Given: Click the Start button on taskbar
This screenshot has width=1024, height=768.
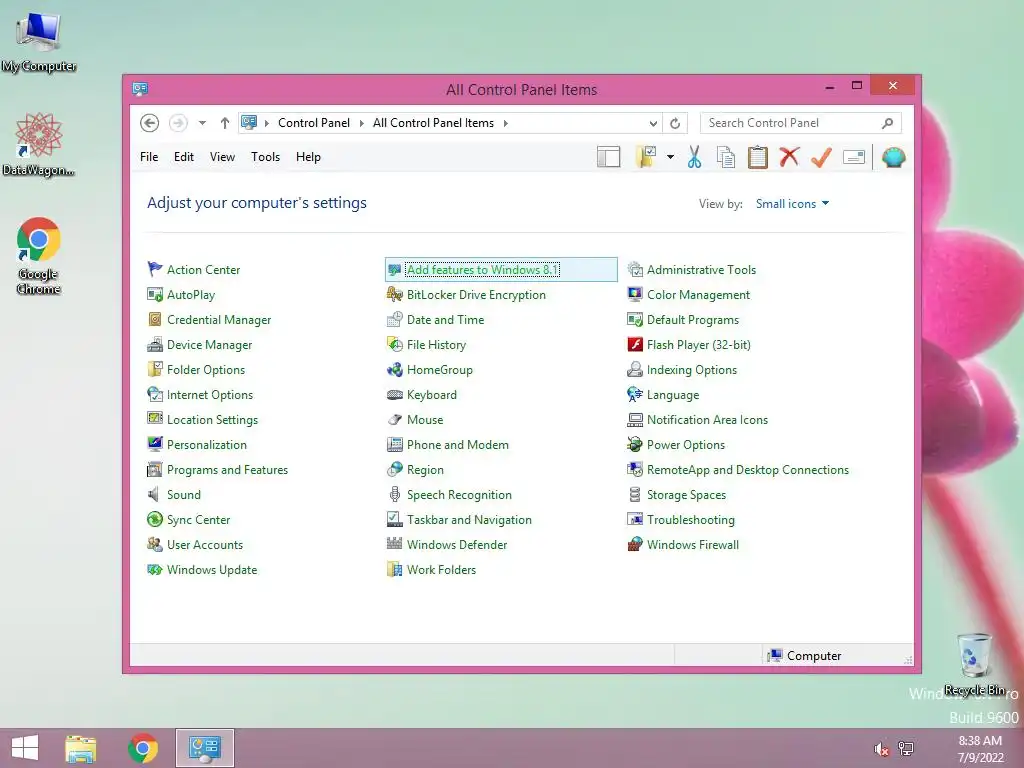Looking at the screenshot, I should tap(25, 748).
